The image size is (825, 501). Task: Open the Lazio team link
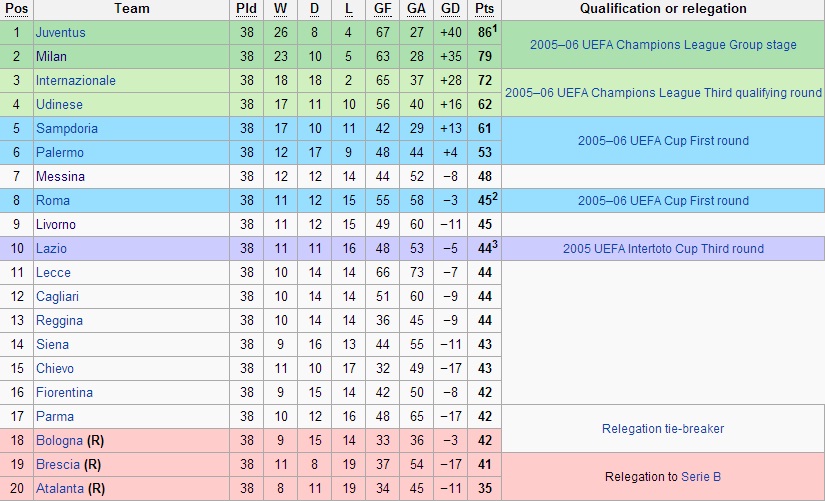pos(51,248)
